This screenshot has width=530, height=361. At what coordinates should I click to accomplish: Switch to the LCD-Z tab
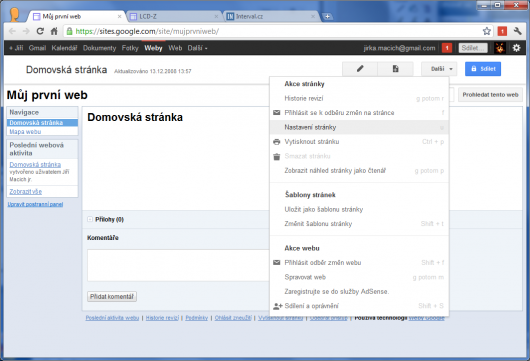tap(174, 16)
